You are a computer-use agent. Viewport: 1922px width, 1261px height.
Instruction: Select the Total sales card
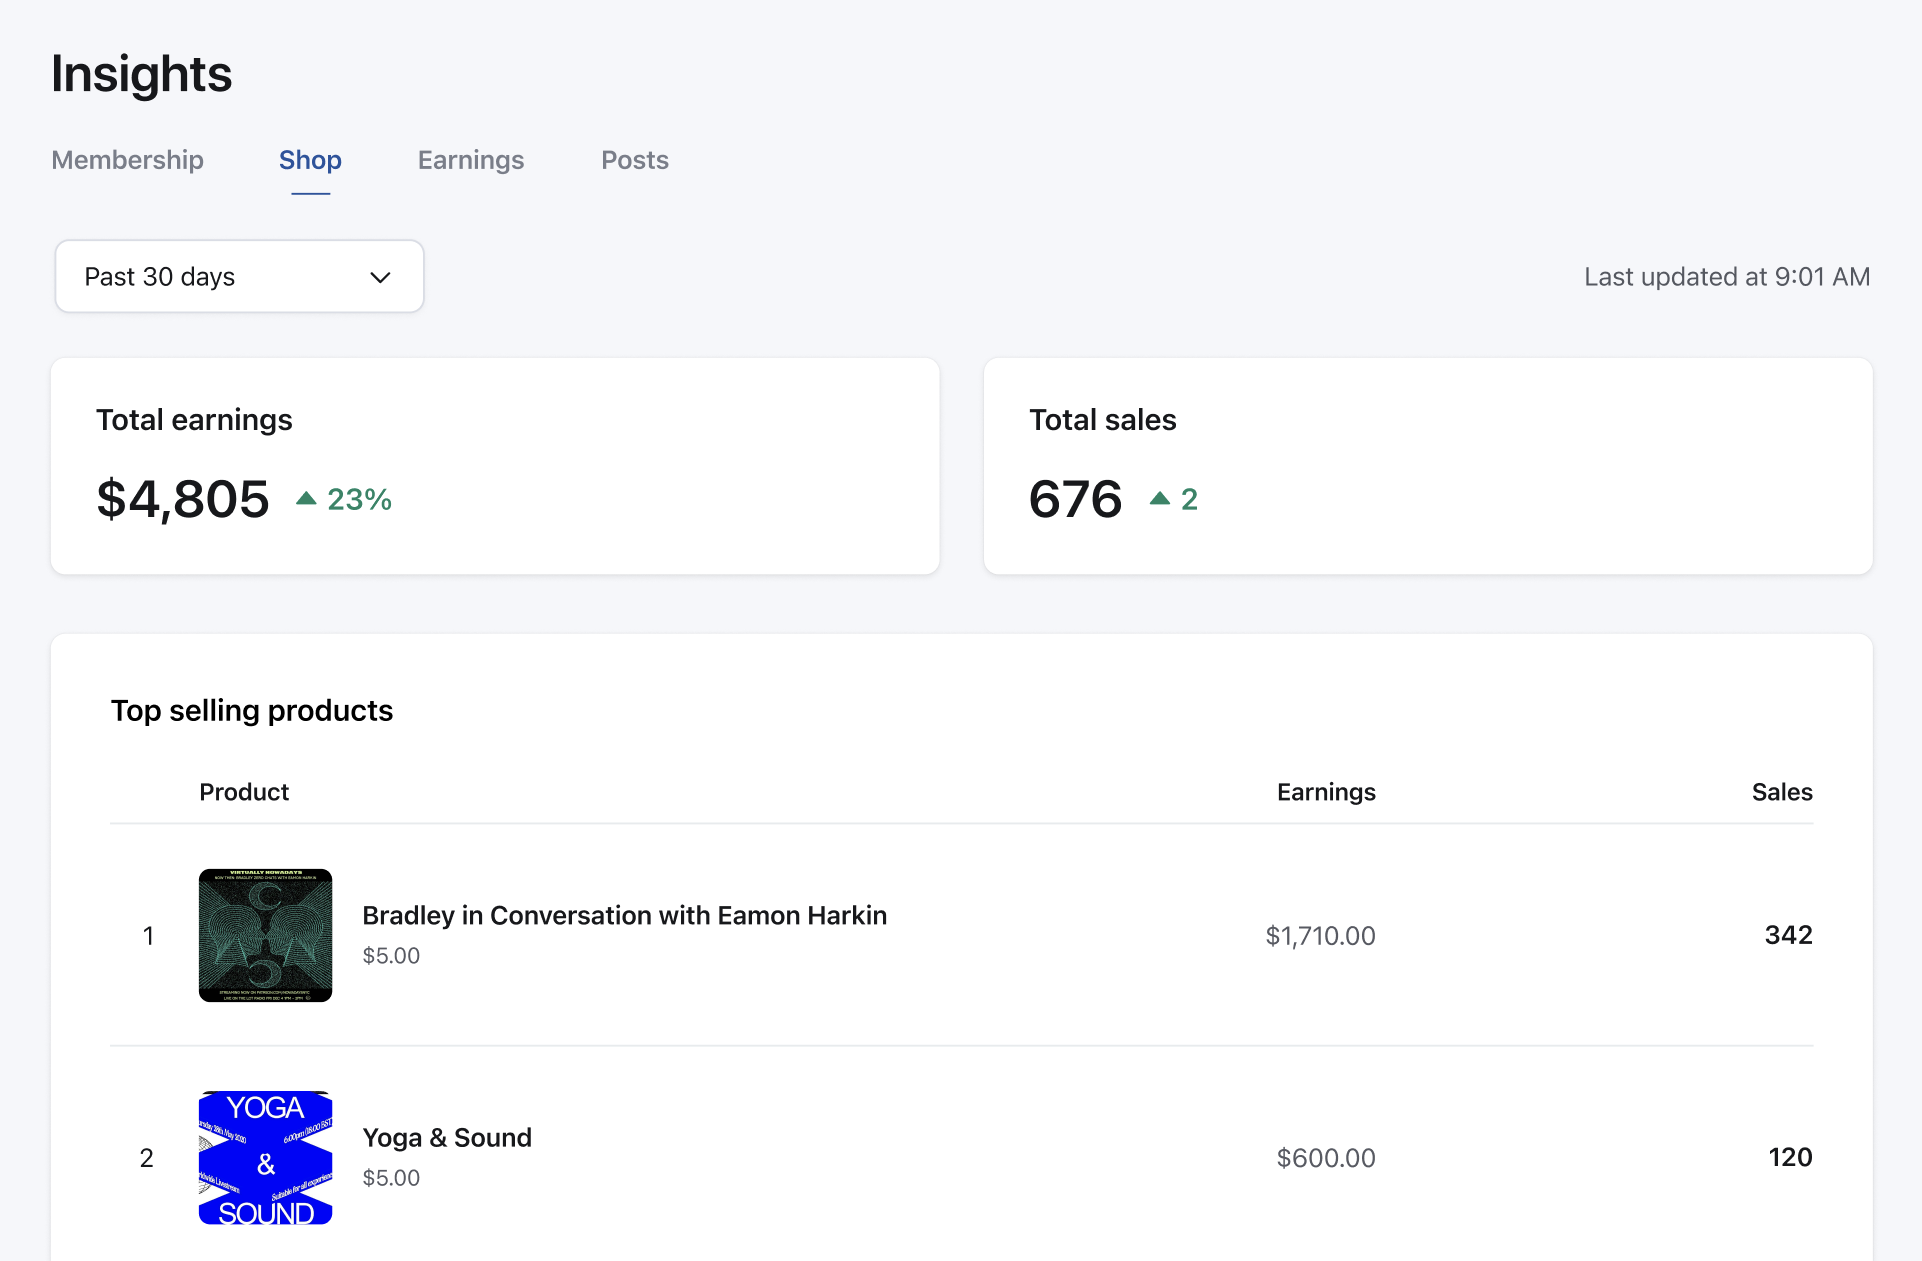[1428, 466]
